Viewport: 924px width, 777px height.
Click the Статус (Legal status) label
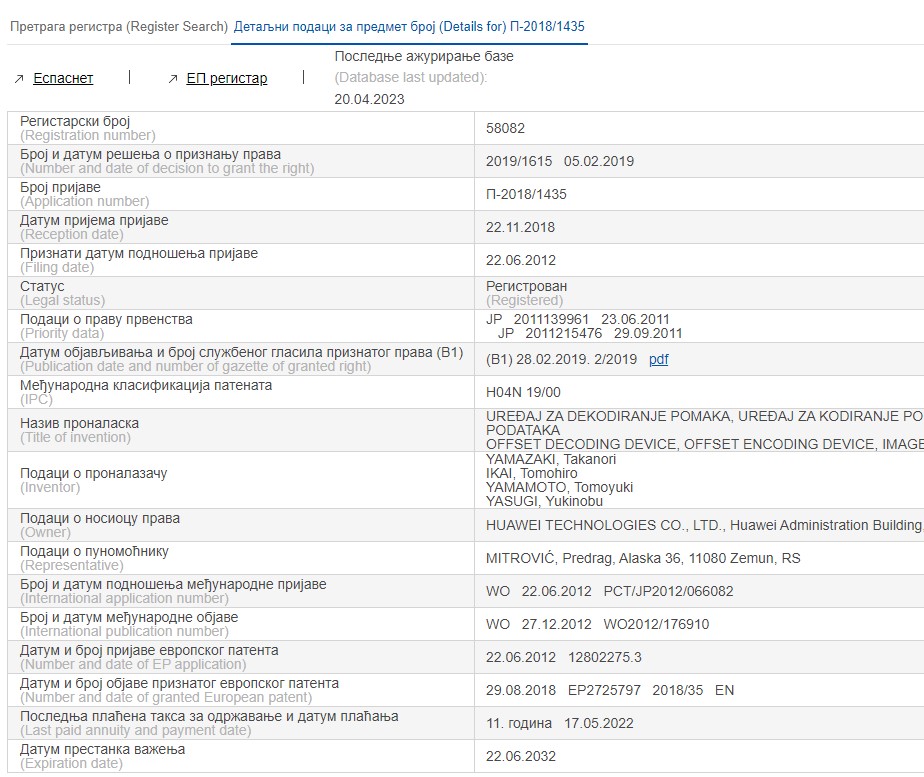[62, 293]
